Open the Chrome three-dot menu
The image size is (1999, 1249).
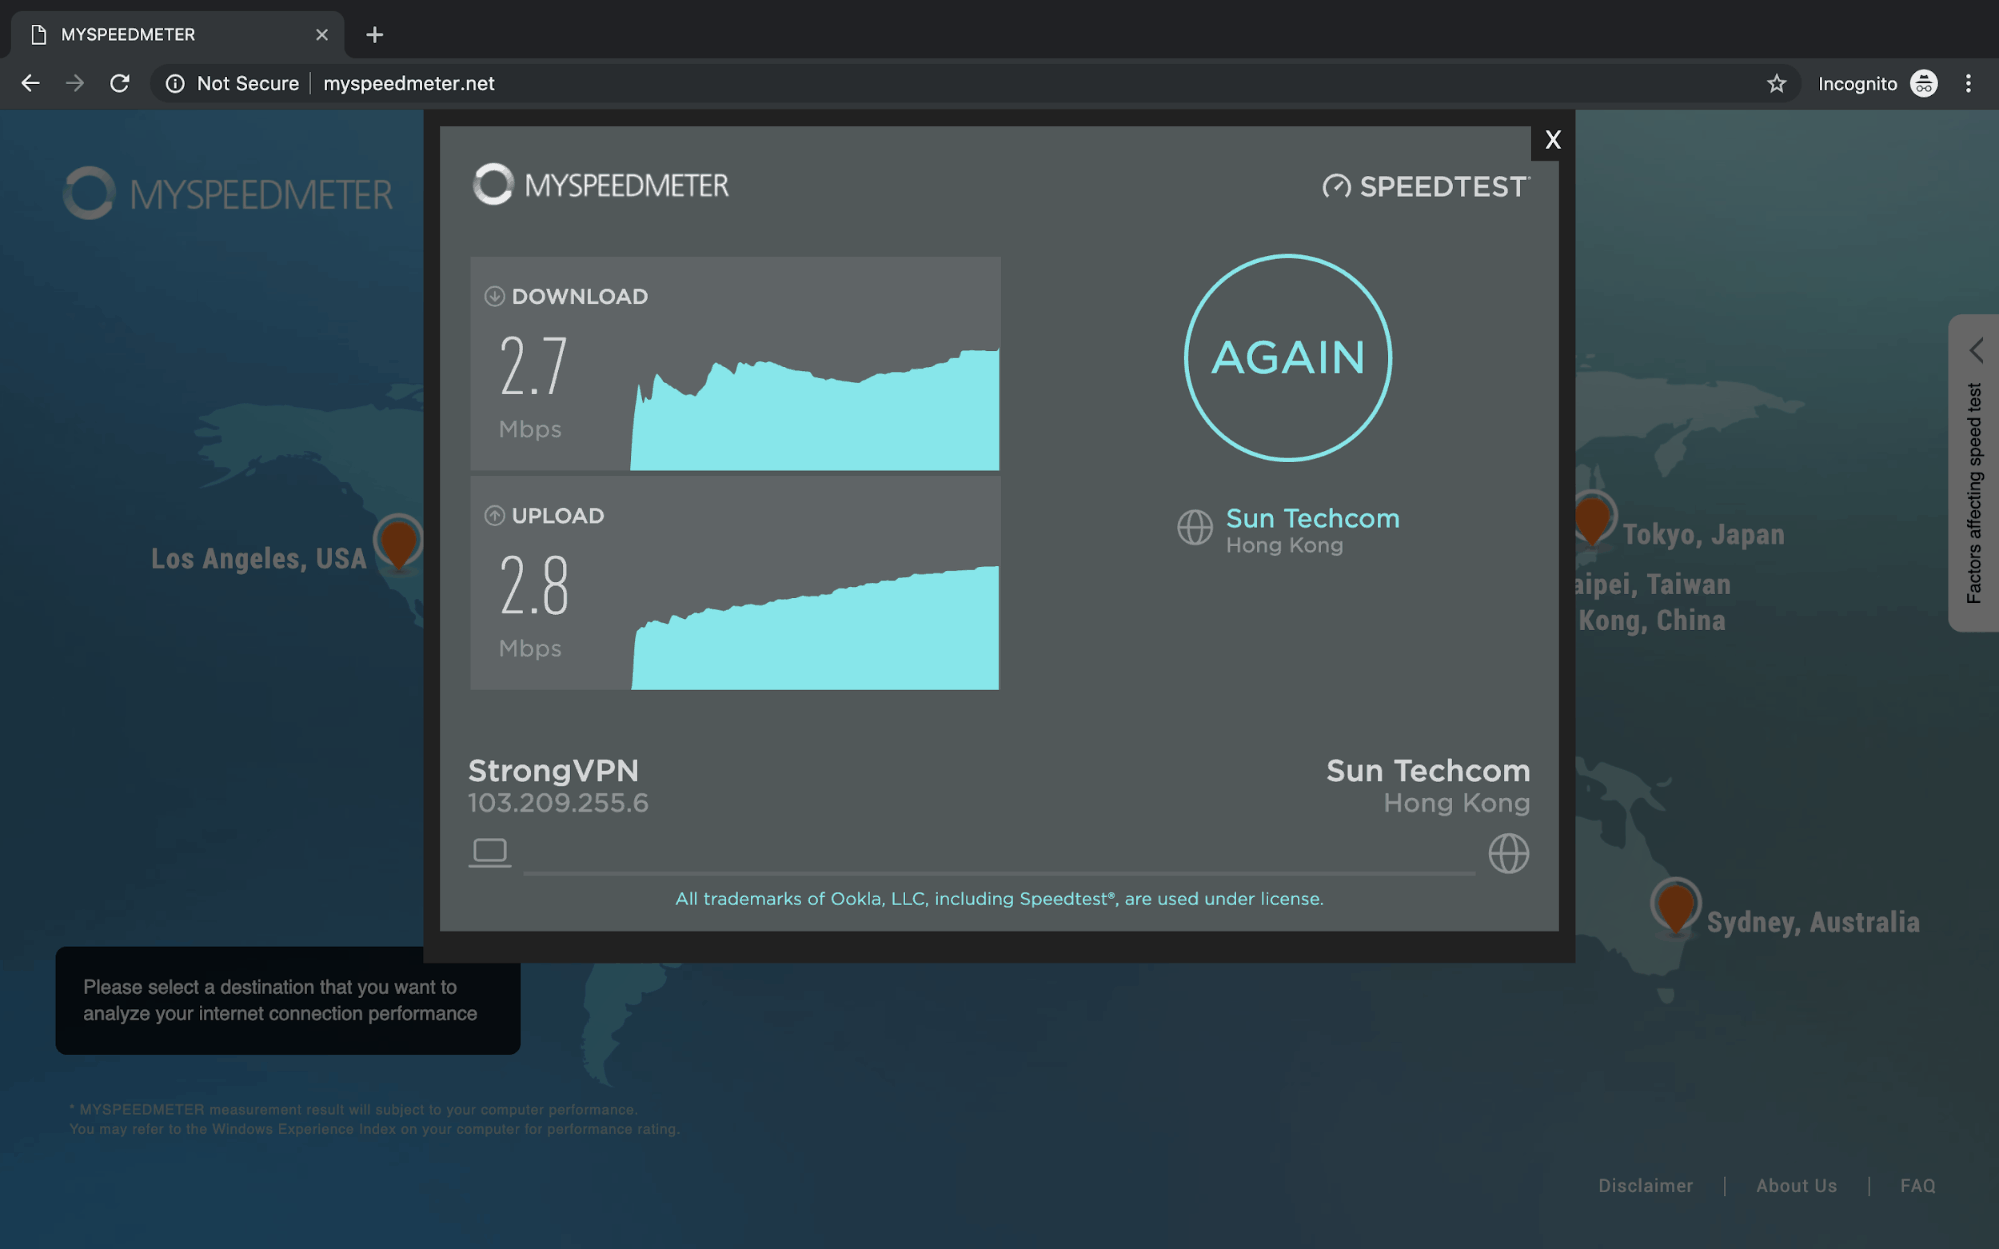[x=1968, y=84]
